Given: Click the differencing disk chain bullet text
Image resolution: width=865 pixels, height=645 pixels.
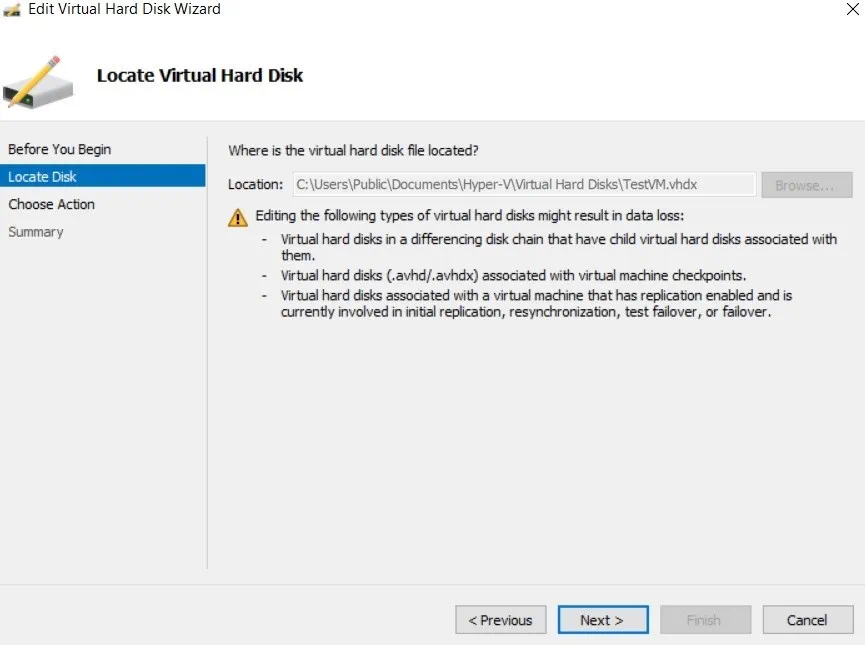Looking at the screenshot, I should click(559, 240).
